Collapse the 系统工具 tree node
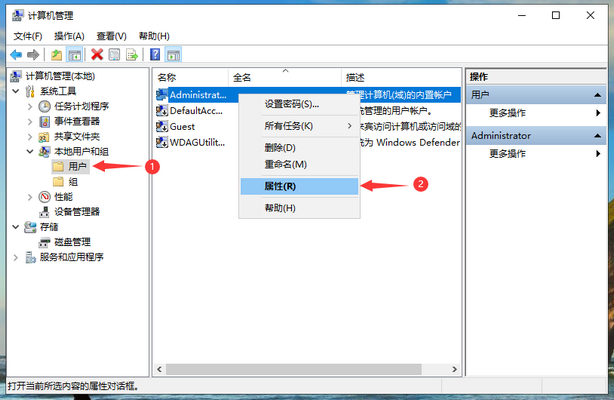Viewport: 614px width, 400px height. pos(14,92)
